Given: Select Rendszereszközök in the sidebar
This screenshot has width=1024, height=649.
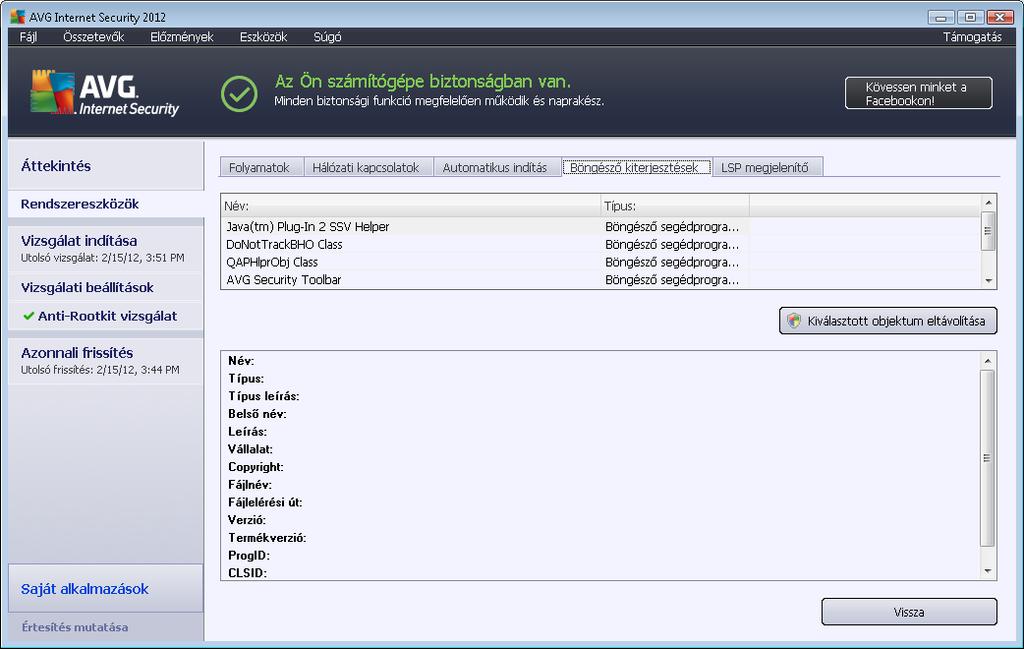Looking at the screenshot, I should tap(105, 204).
